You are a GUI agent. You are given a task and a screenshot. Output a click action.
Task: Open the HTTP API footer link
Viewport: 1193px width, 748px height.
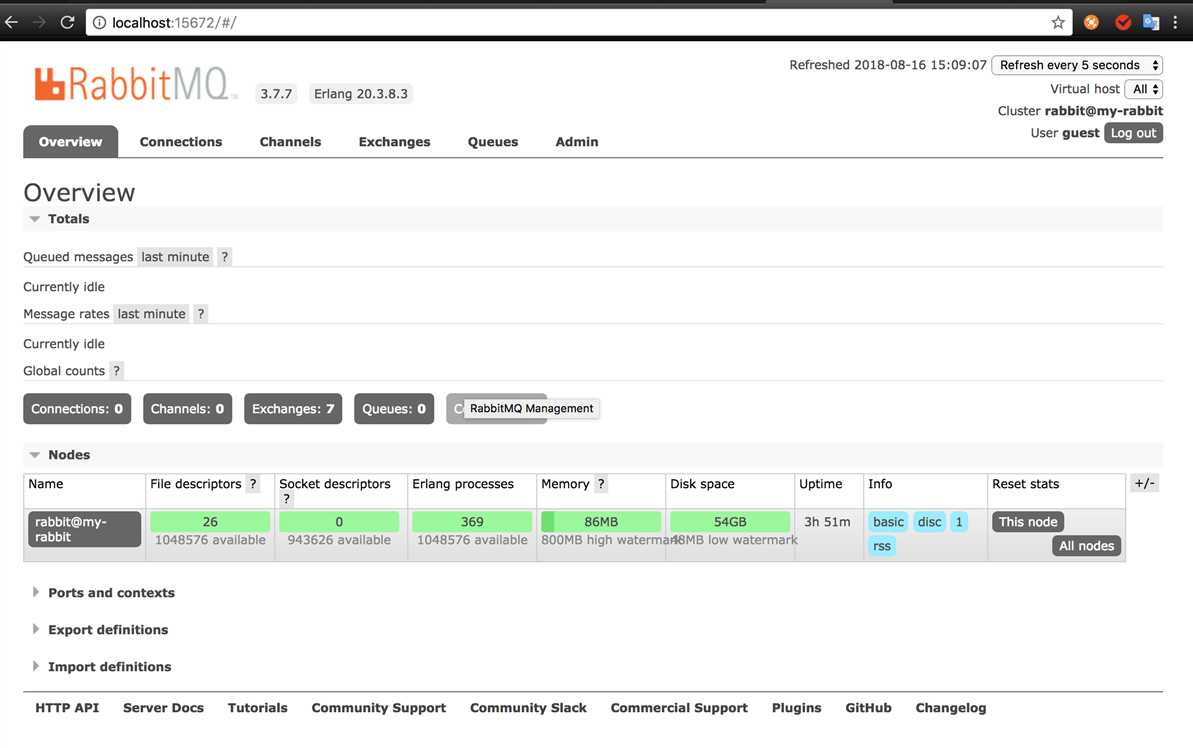point(67,708)
